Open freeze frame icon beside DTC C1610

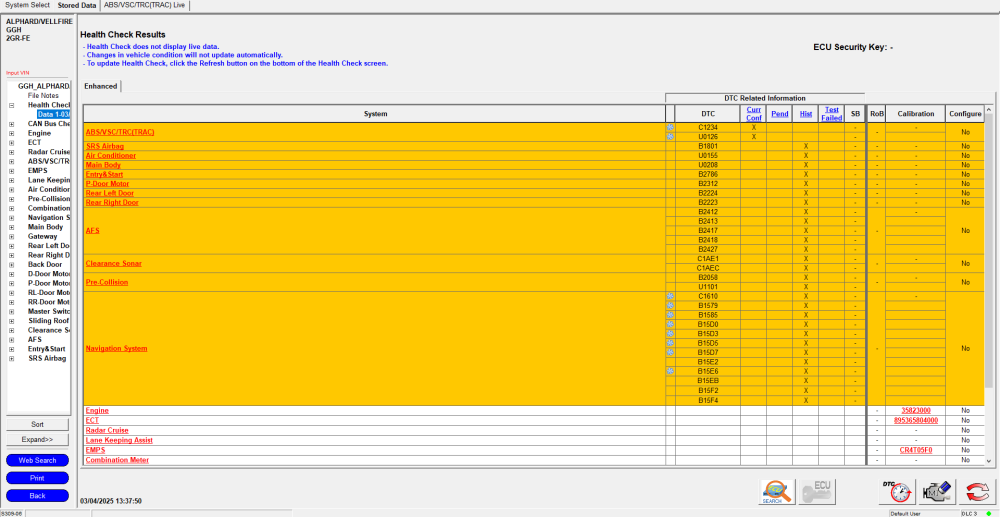coord(670,296)
